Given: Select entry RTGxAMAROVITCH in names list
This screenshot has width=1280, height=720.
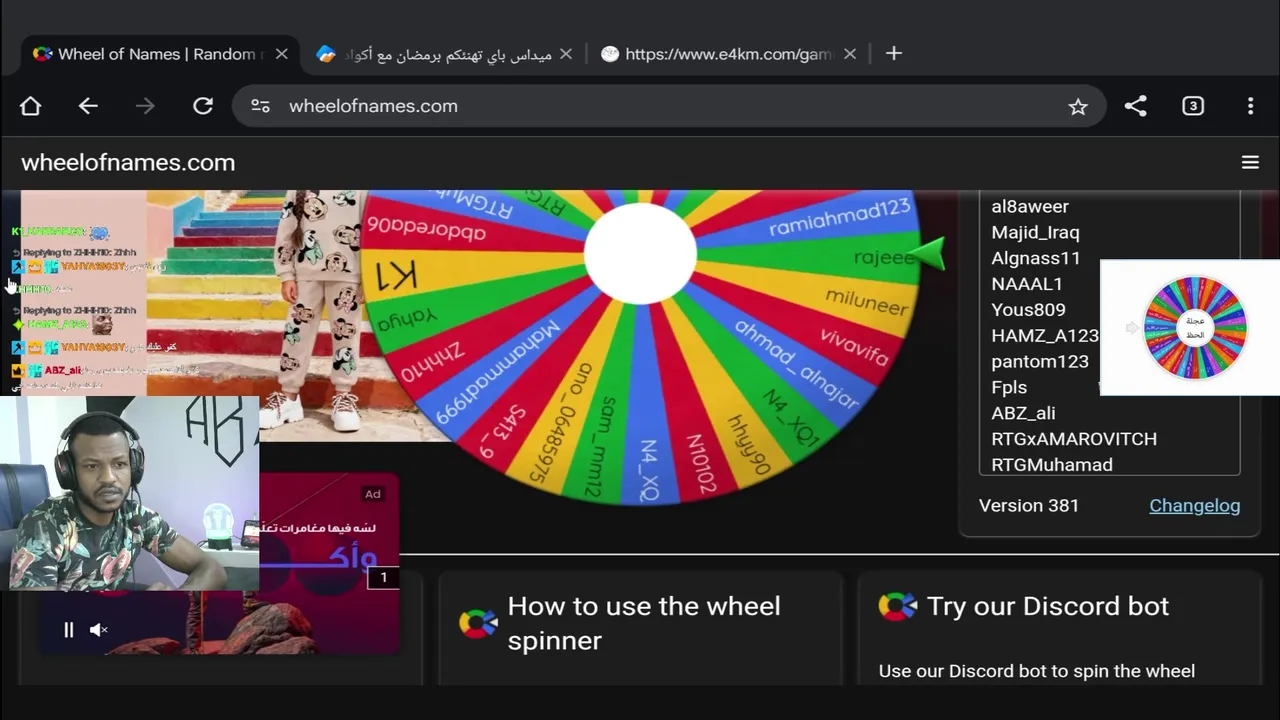Looking at the screenshot, I should point(1074,439).
